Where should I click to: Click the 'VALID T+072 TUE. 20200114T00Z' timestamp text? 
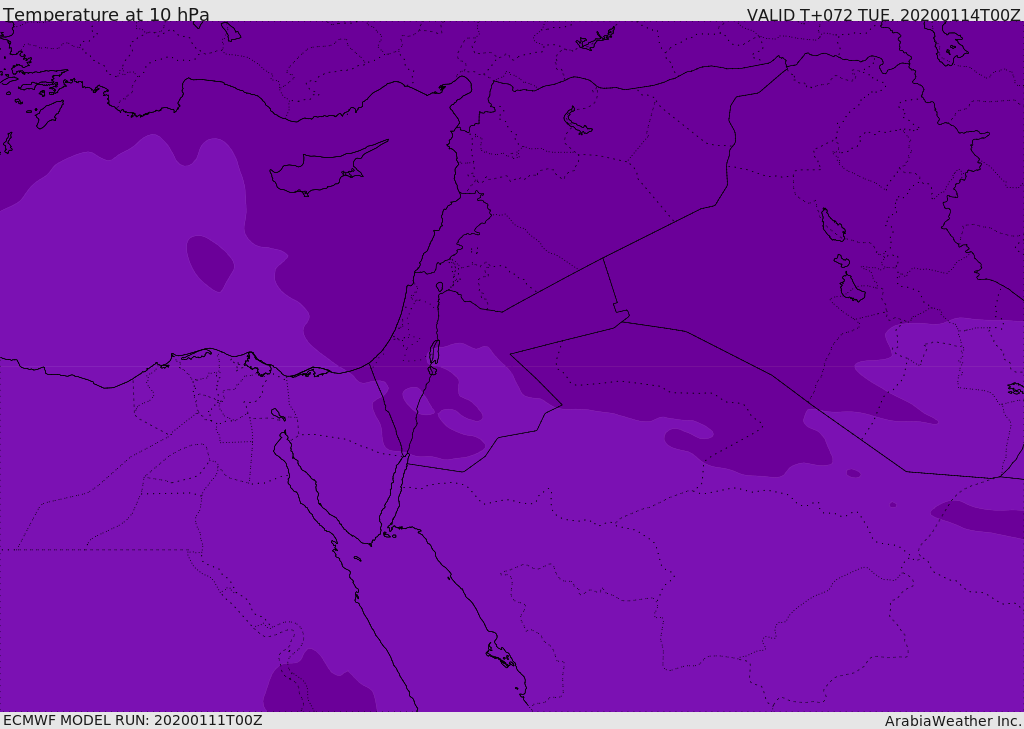click(x=884, y=14)
